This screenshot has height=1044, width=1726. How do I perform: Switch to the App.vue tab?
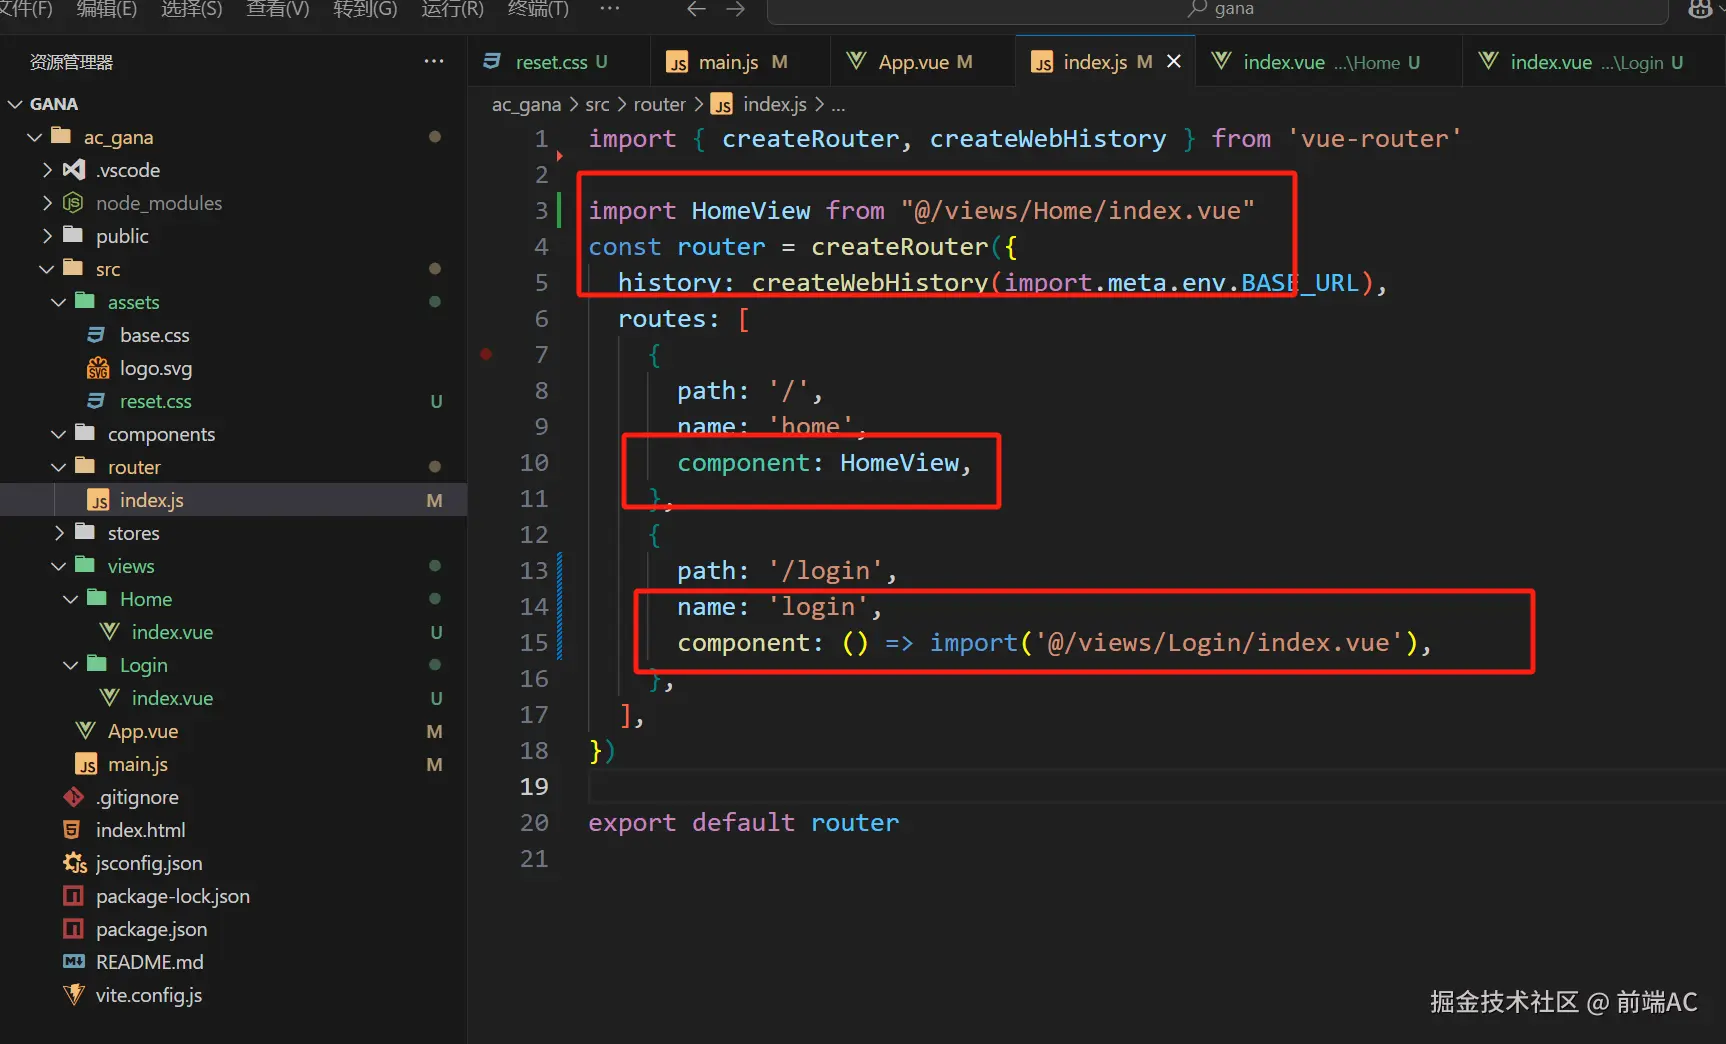click(913, 62)
